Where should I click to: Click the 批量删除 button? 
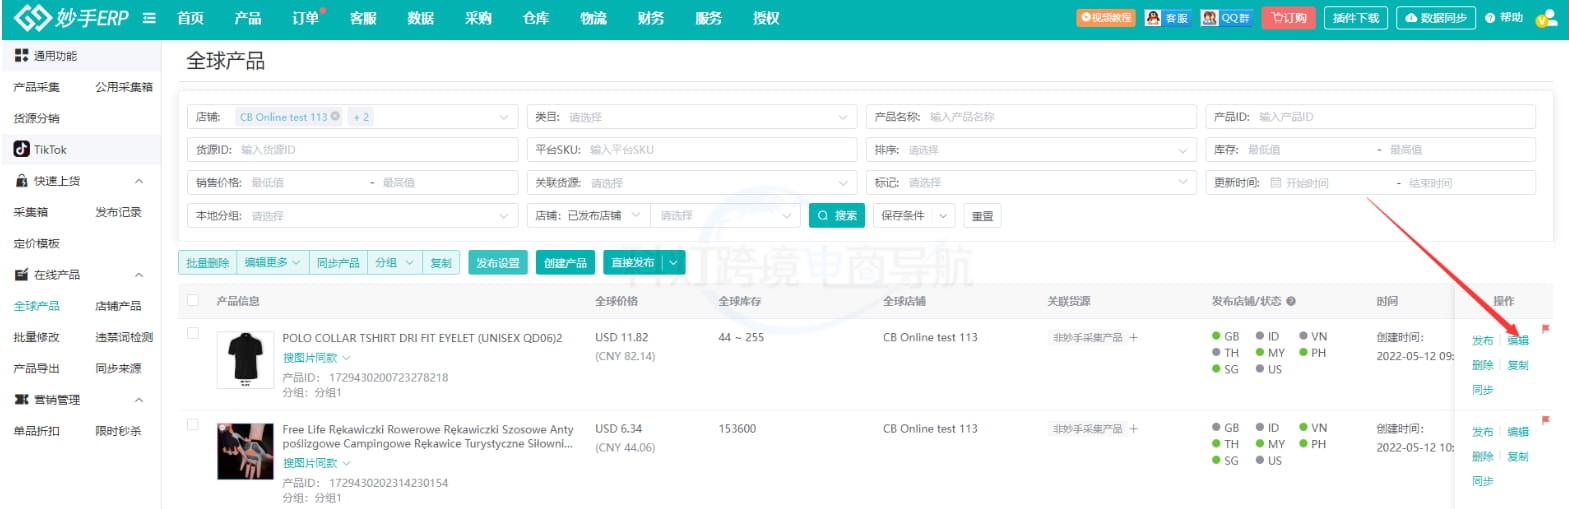click(x=207, y=262)
